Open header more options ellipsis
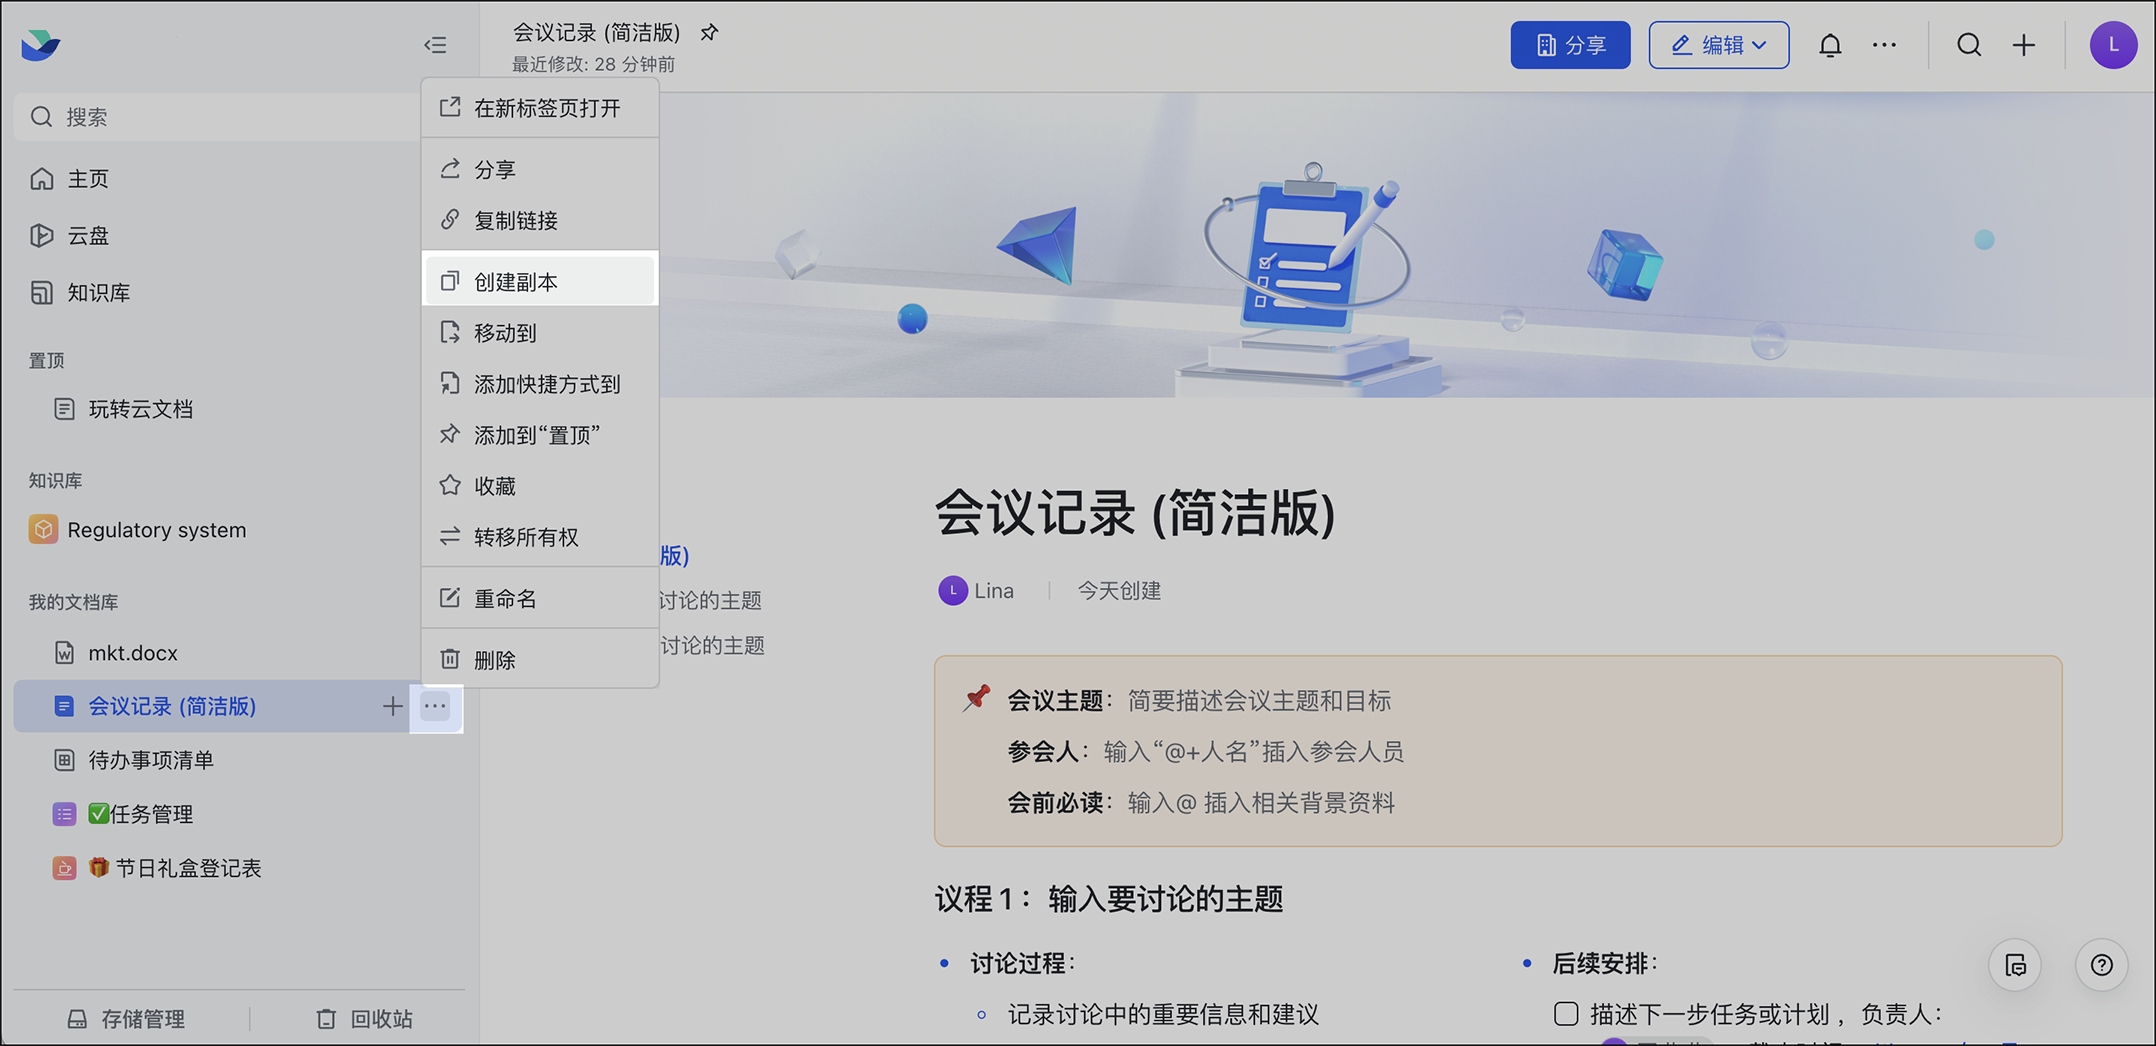Image resolution: width=2156 pixels, height=1046 pixels. (x=1884, y=45)
